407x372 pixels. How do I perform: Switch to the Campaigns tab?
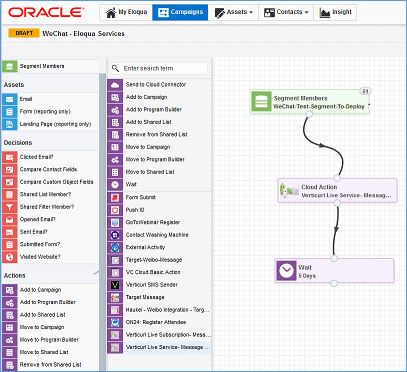pos(180,12)
